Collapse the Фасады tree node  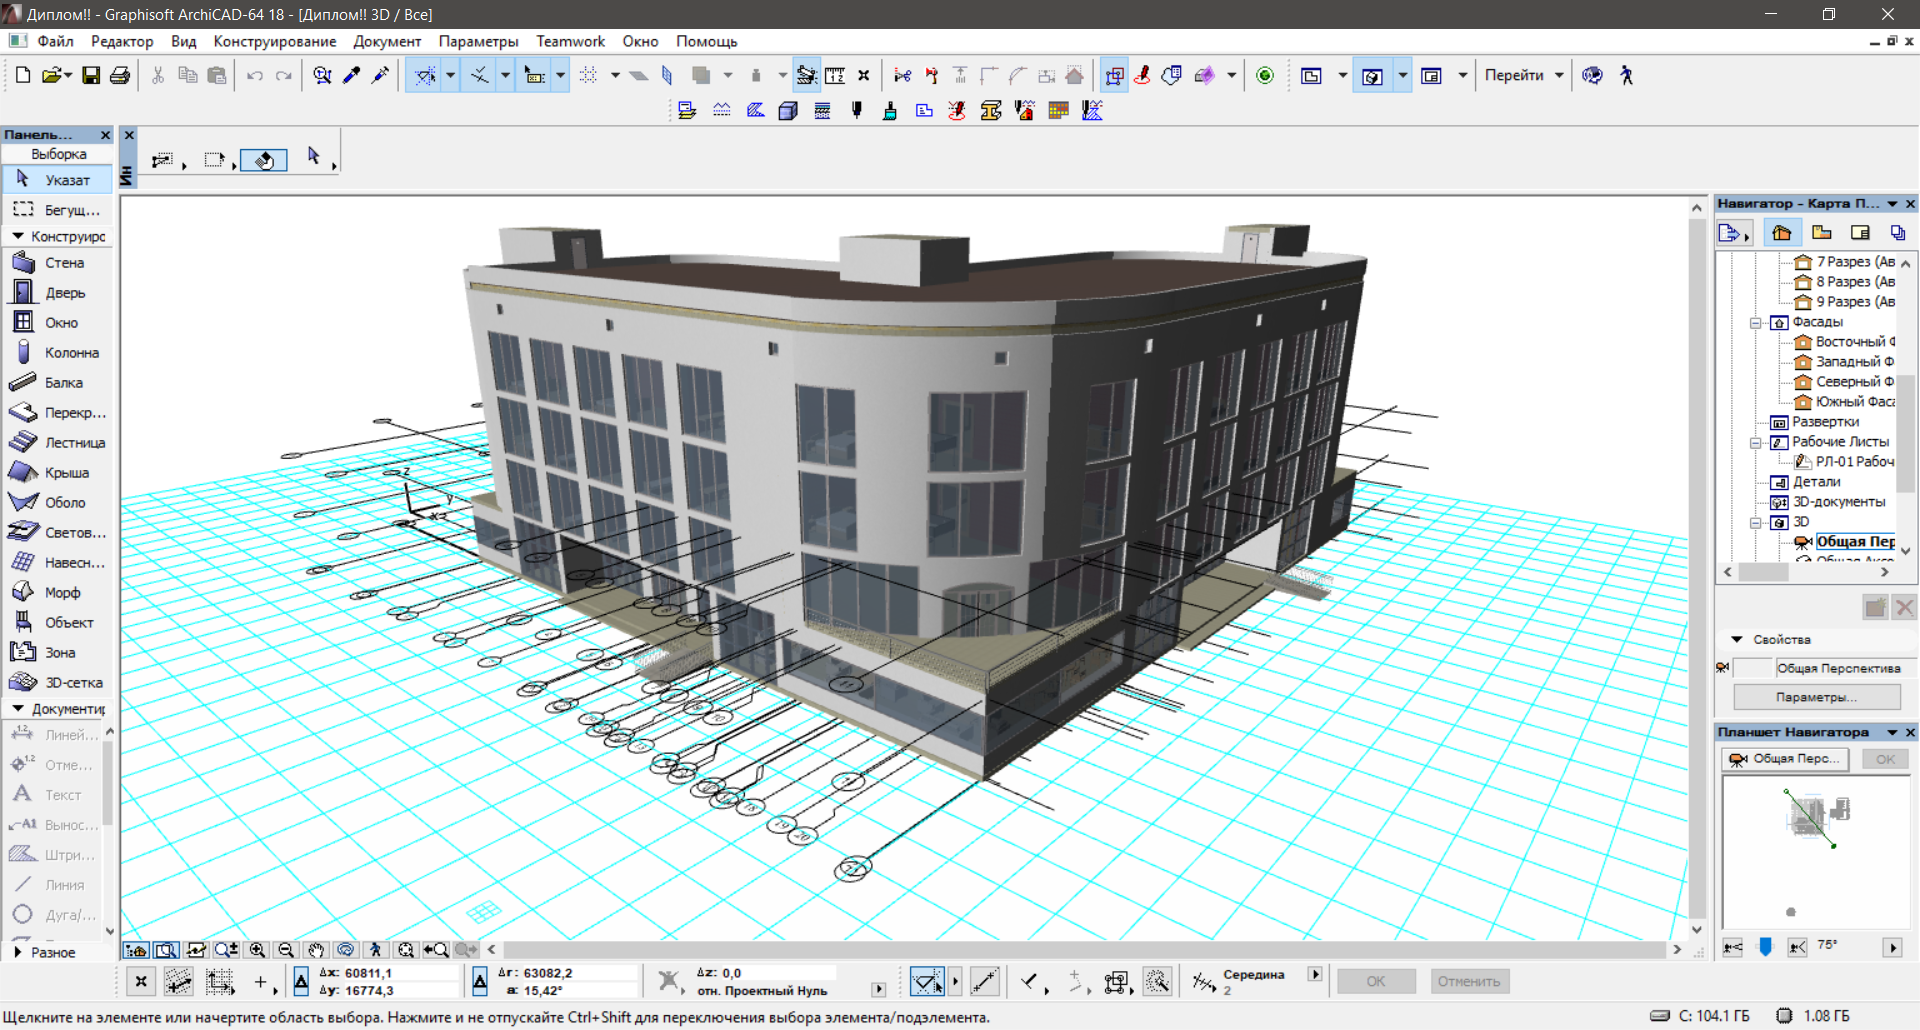point(1756,322)
